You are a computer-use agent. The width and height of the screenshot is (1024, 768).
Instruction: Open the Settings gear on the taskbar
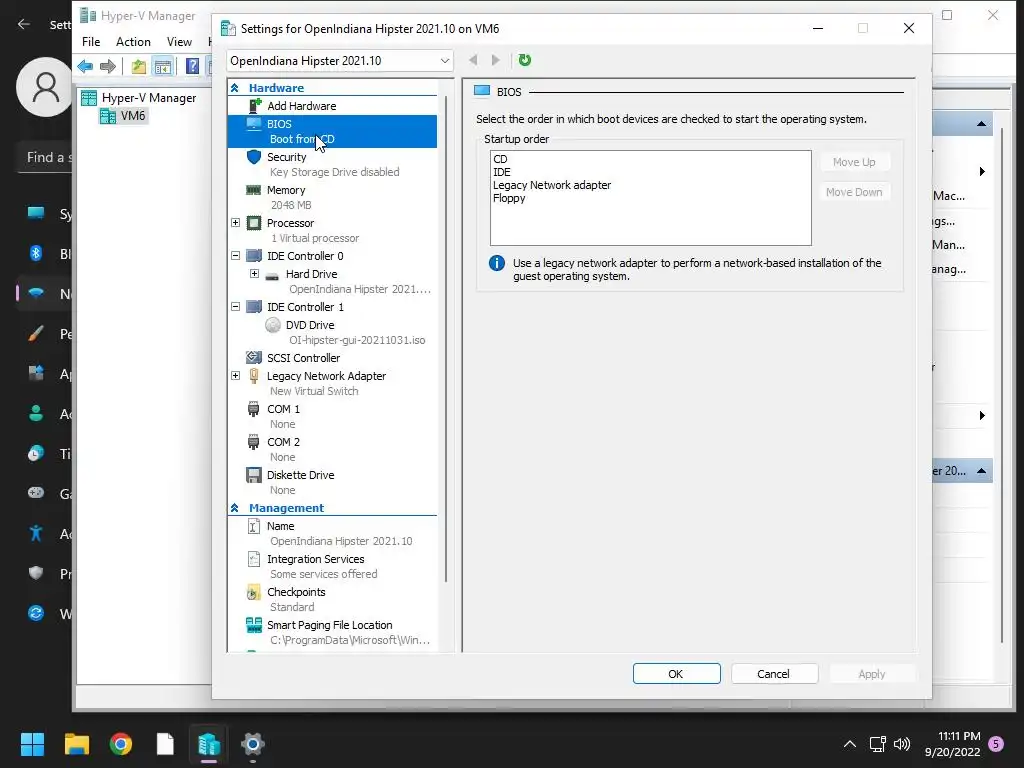click(x=253, y=743)
